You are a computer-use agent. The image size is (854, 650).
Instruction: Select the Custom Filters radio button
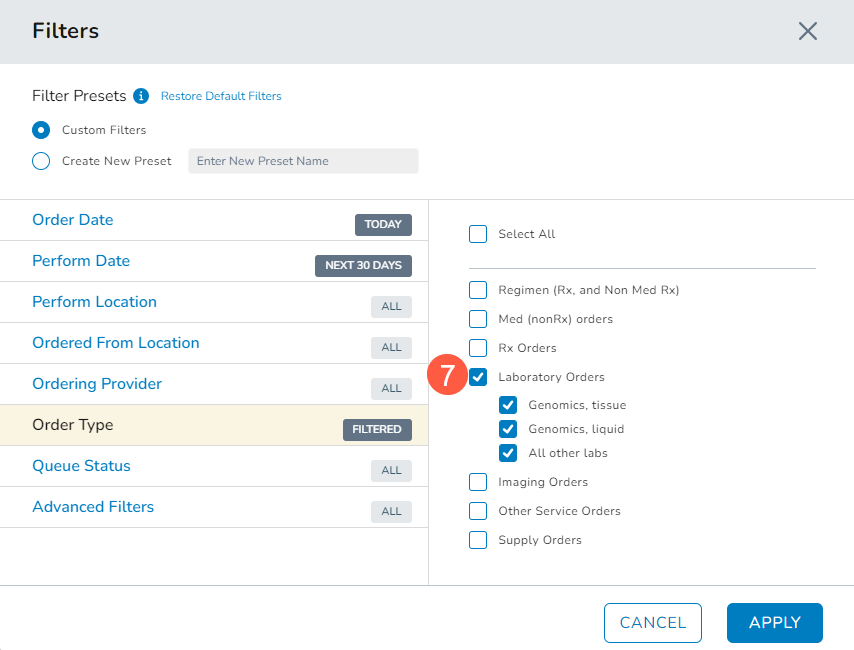41,130
